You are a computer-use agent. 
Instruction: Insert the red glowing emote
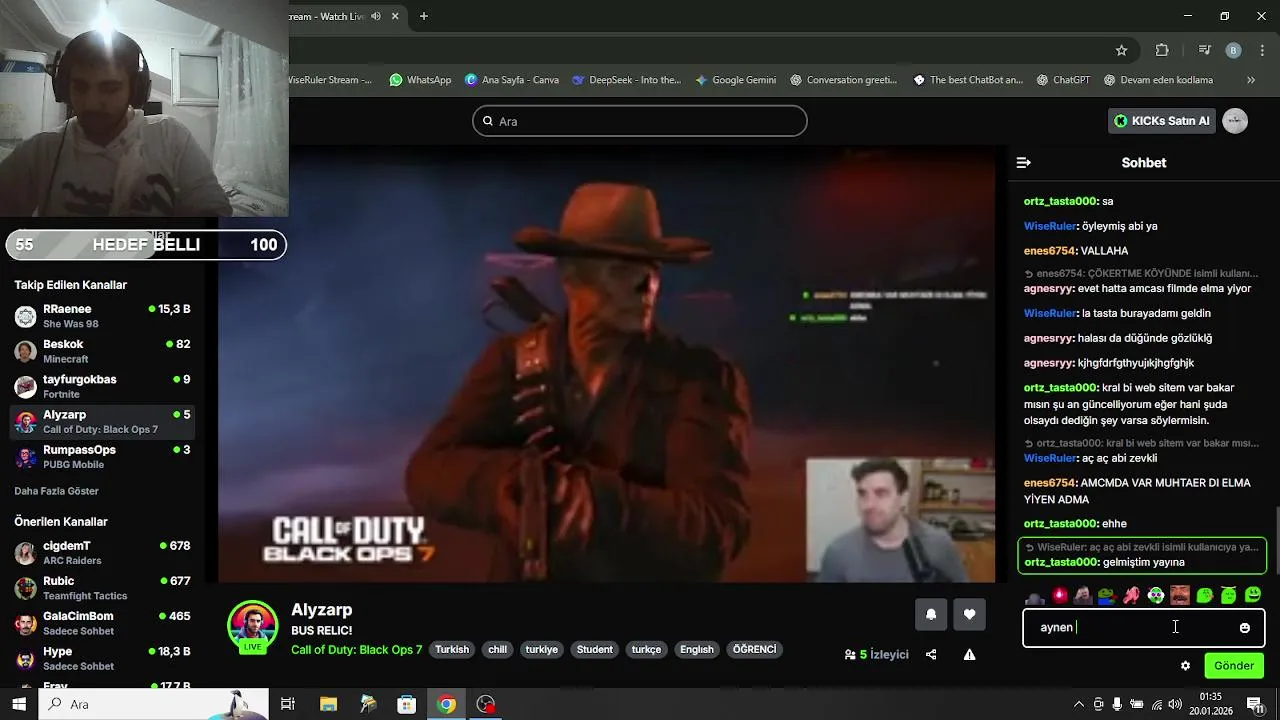1060,596
